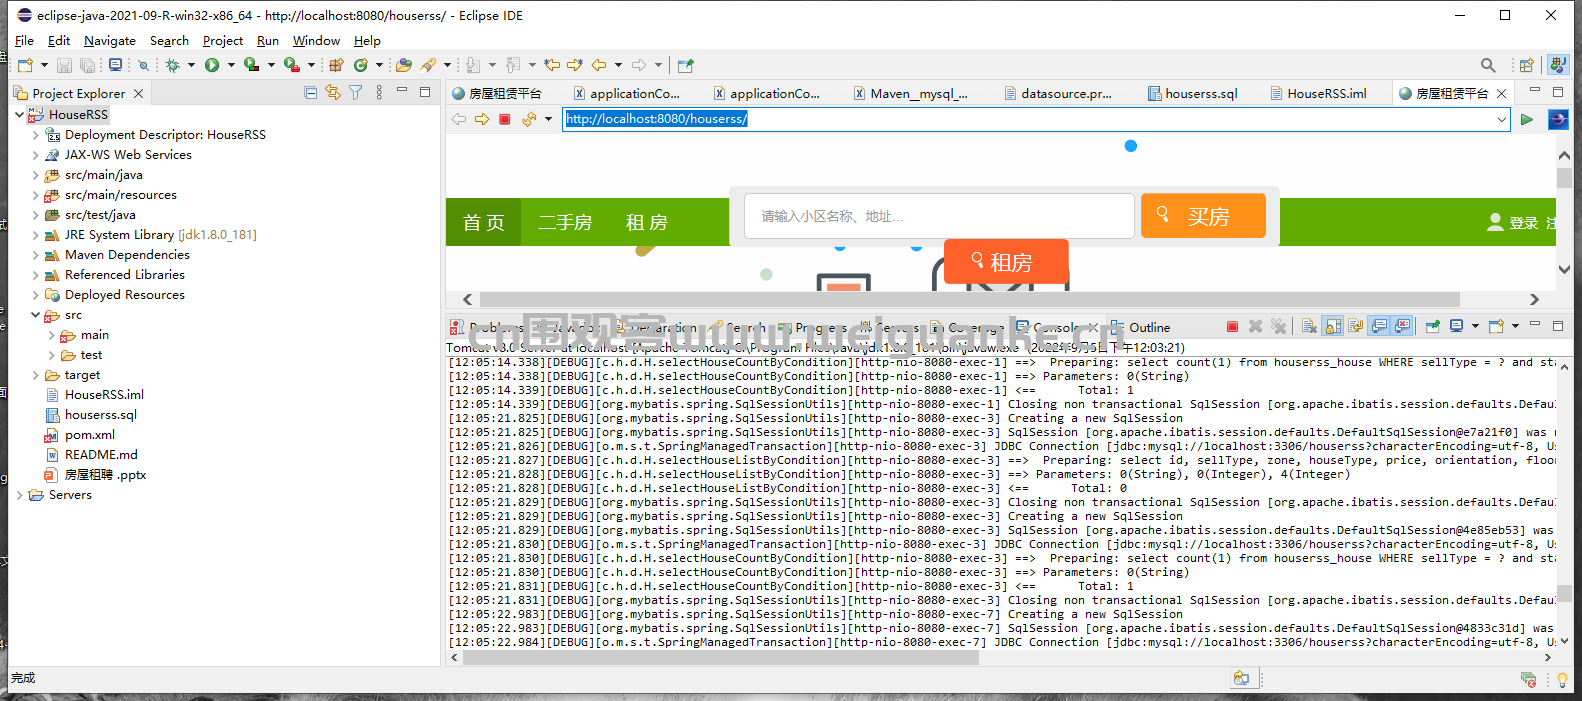The width and height of the screenshot is (1582, 701).
Task: Toggle Scroll Lock in the console toolbar
Action: coord(1333,327)
